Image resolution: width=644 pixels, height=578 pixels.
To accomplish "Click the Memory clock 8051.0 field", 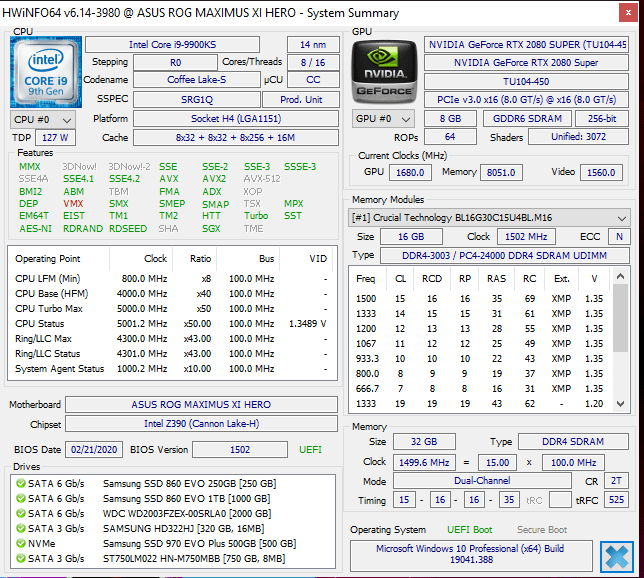I will point(501,172).
